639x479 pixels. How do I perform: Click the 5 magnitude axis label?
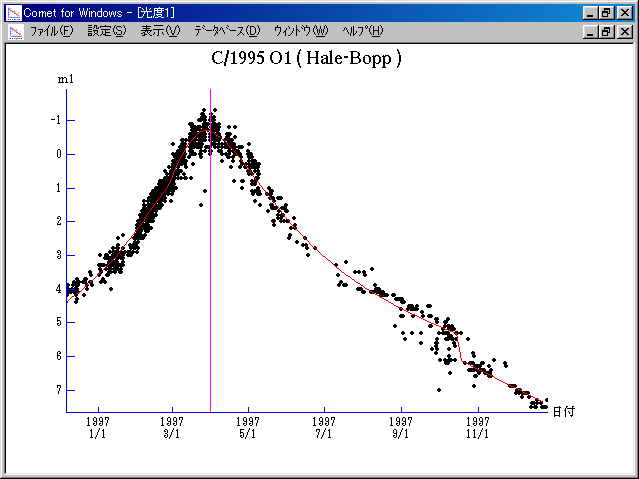coord(59,322)
